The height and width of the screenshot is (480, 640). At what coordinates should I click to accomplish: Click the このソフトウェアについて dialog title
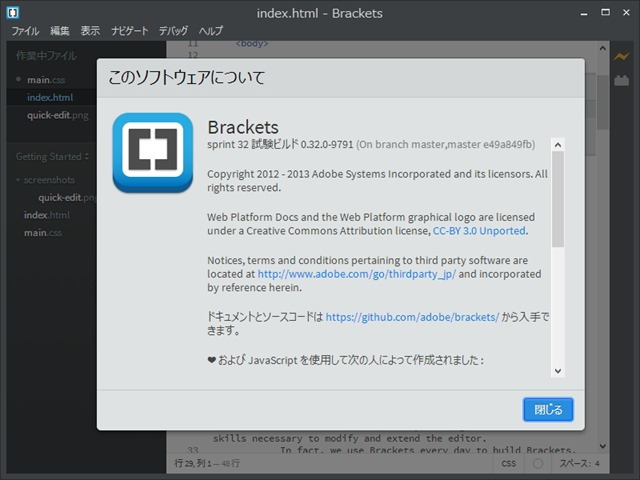pos(187,78)
